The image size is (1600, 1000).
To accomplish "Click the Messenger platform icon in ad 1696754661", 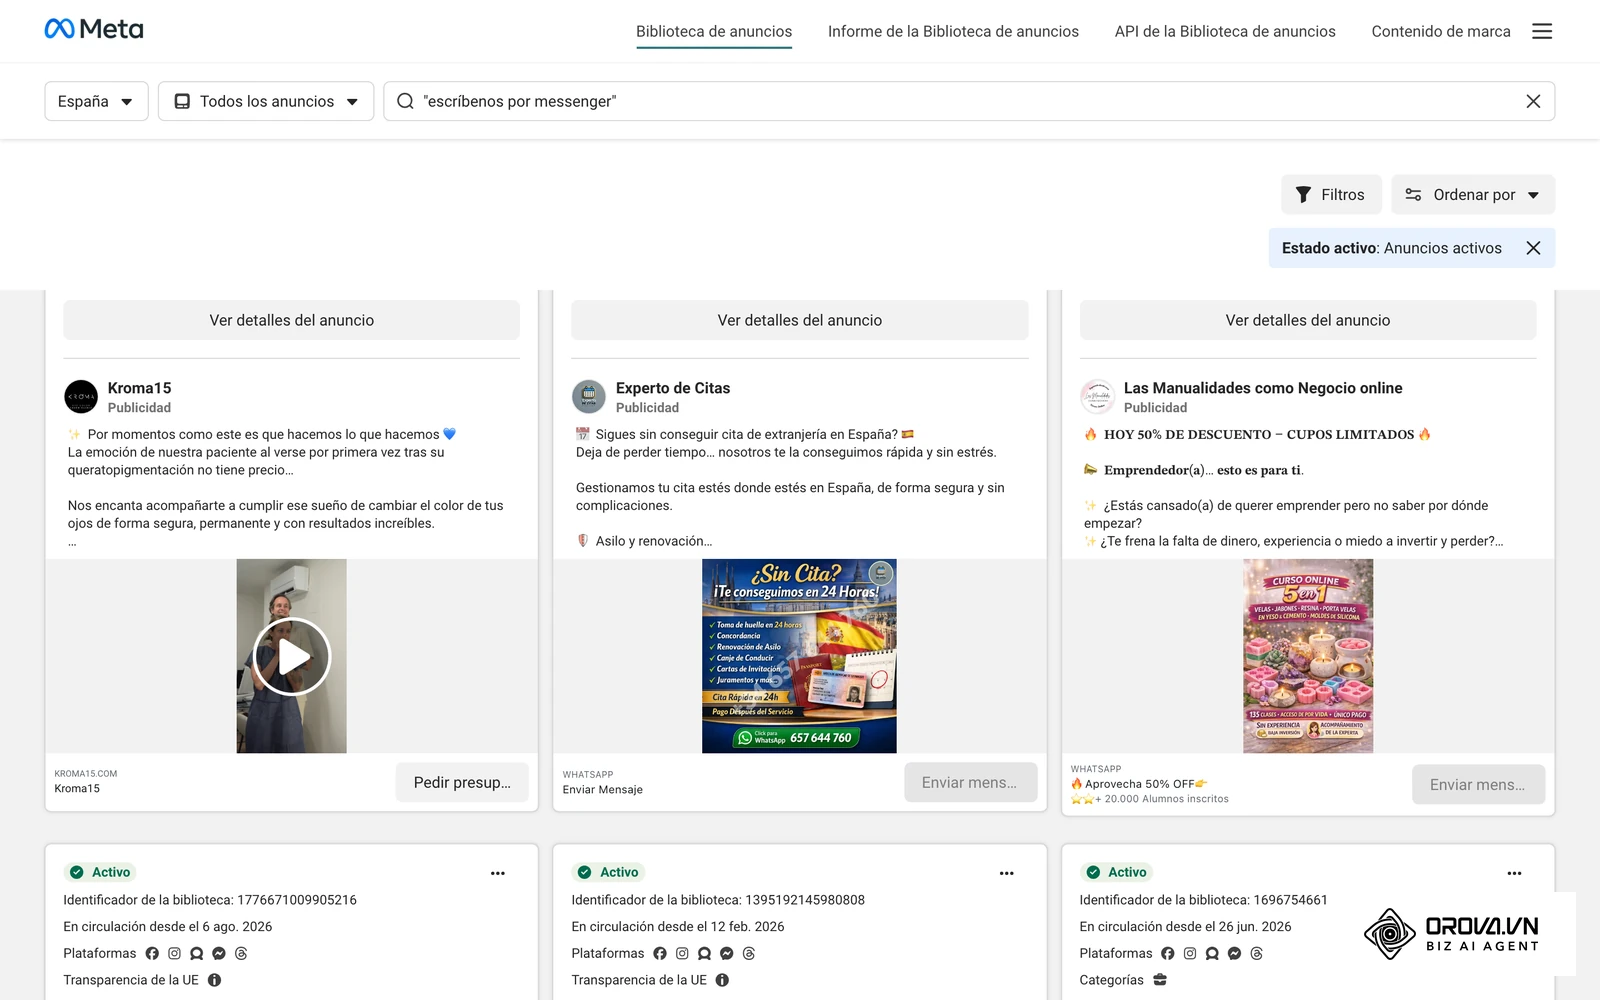I will click(1234, 953).
